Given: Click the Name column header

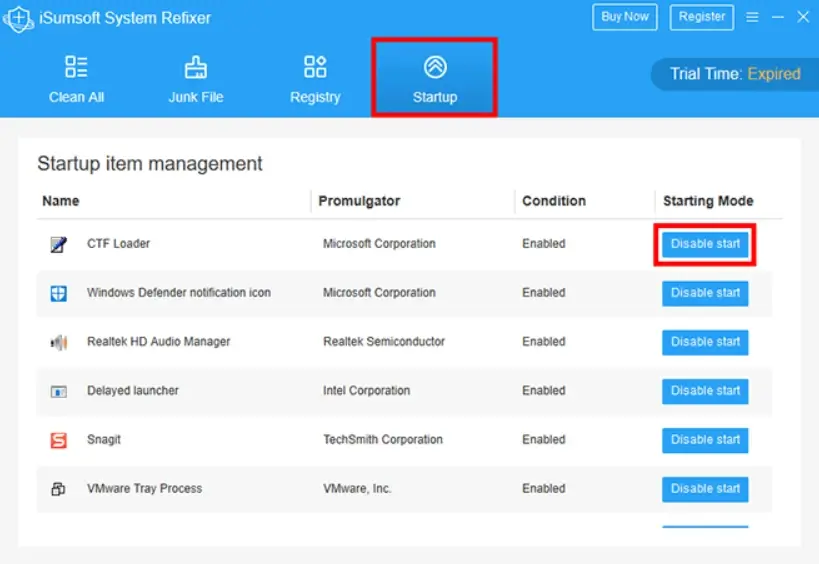Looking at the screenshot, I should (x=61, y=201).
